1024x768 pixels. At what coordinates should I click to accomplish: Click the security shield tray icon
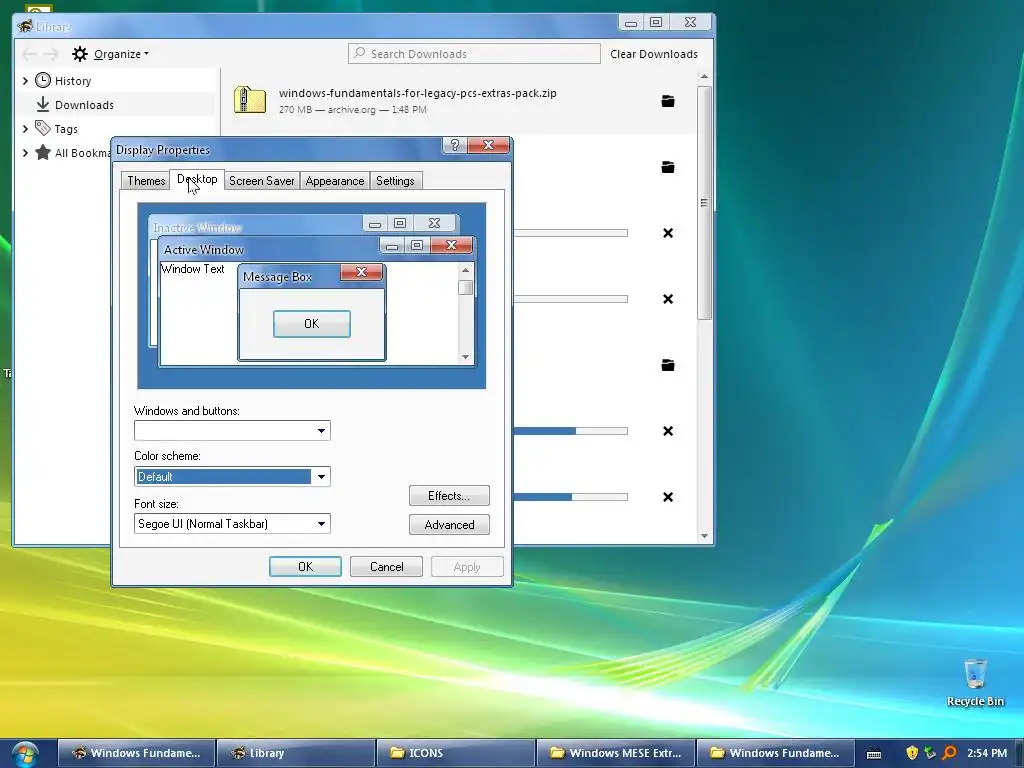912,753
